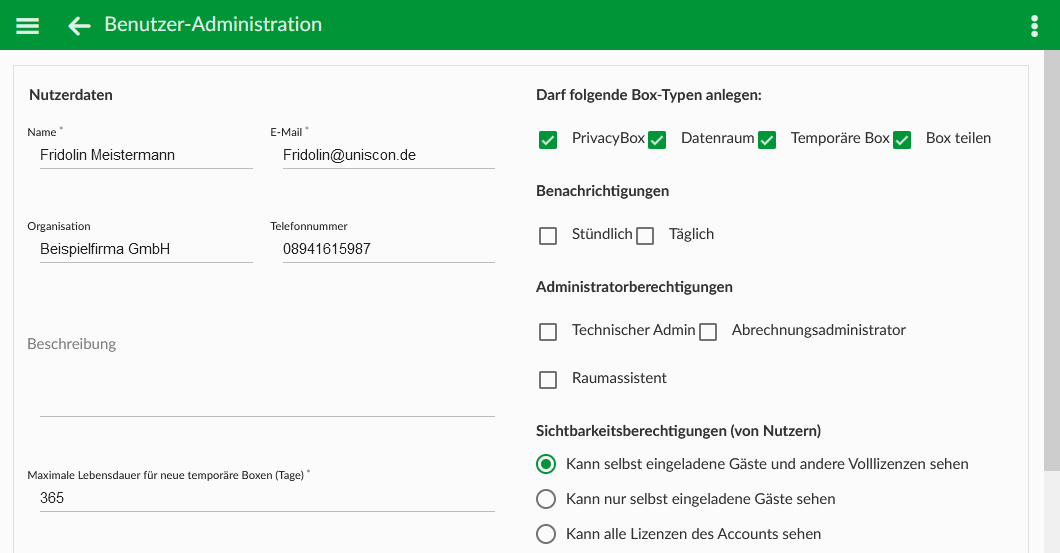Enable the Raumassistent checkbox
Viewport: 1060px width, 553px height.
coord(548,380)
